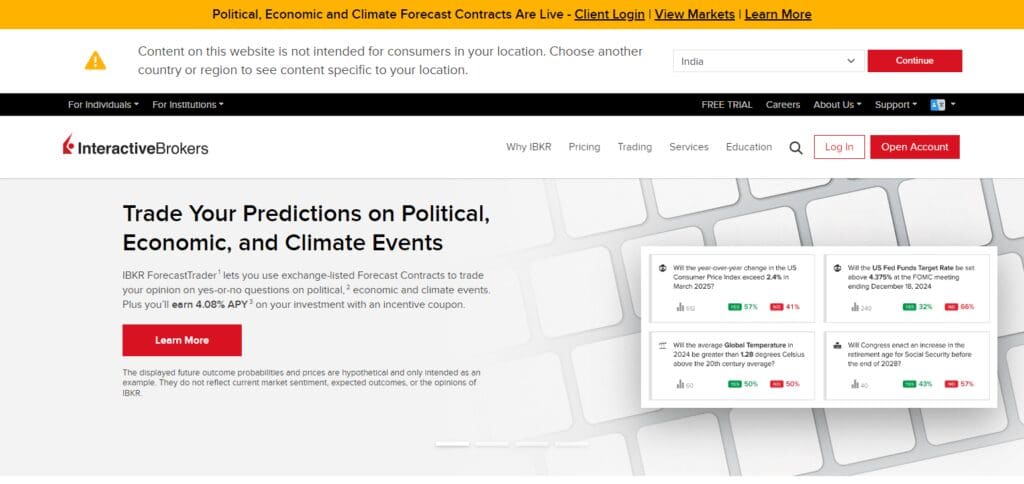Select NO 66% on Fed Funds card
This screenshot has height=484, width=1024.
tap(959, 307)
